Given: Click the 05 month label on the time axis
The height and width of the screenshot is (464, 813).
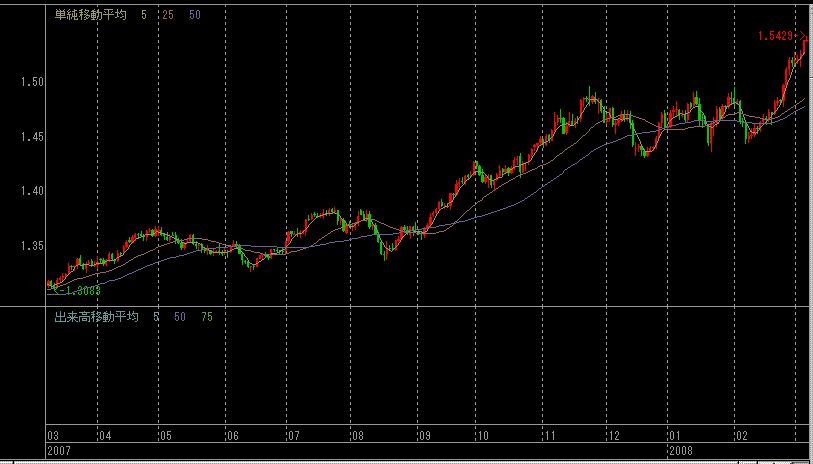Looking at the screenshot, I should [165, 435].
